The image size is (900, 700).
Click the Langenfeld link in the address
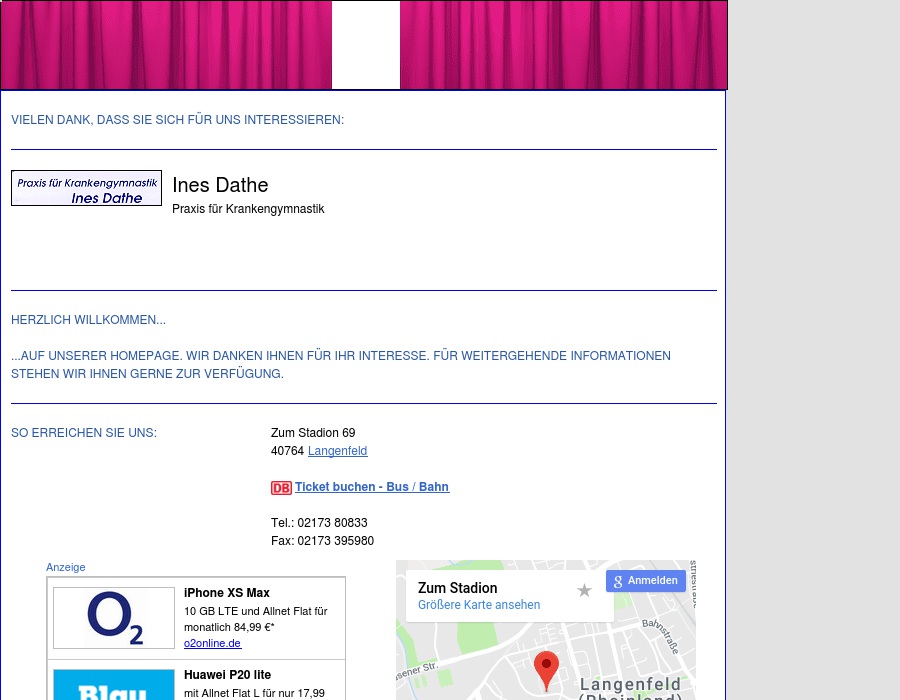pos(337,451)
